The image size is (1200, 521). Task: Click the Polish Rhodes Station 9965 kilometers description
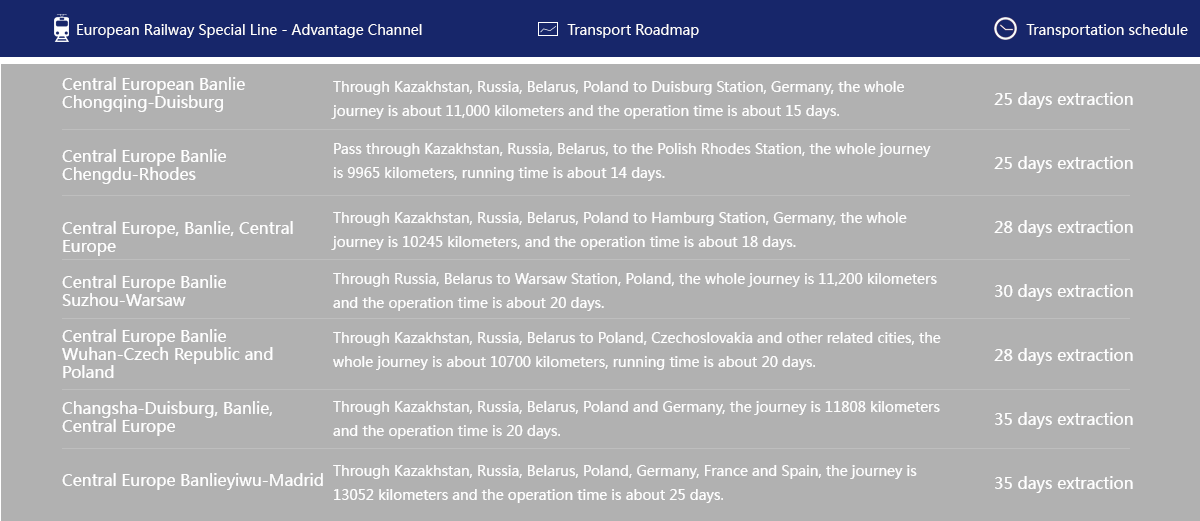tap(632, 161)
